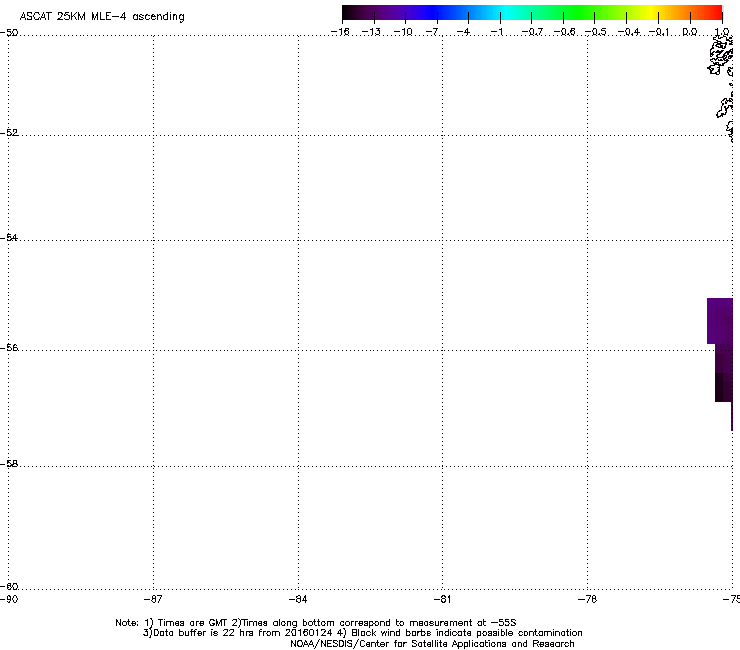Click the 'Data buffer is 22 hrs from 20160124' note
This screenshot has height=650, width=740.
[237, 633]
